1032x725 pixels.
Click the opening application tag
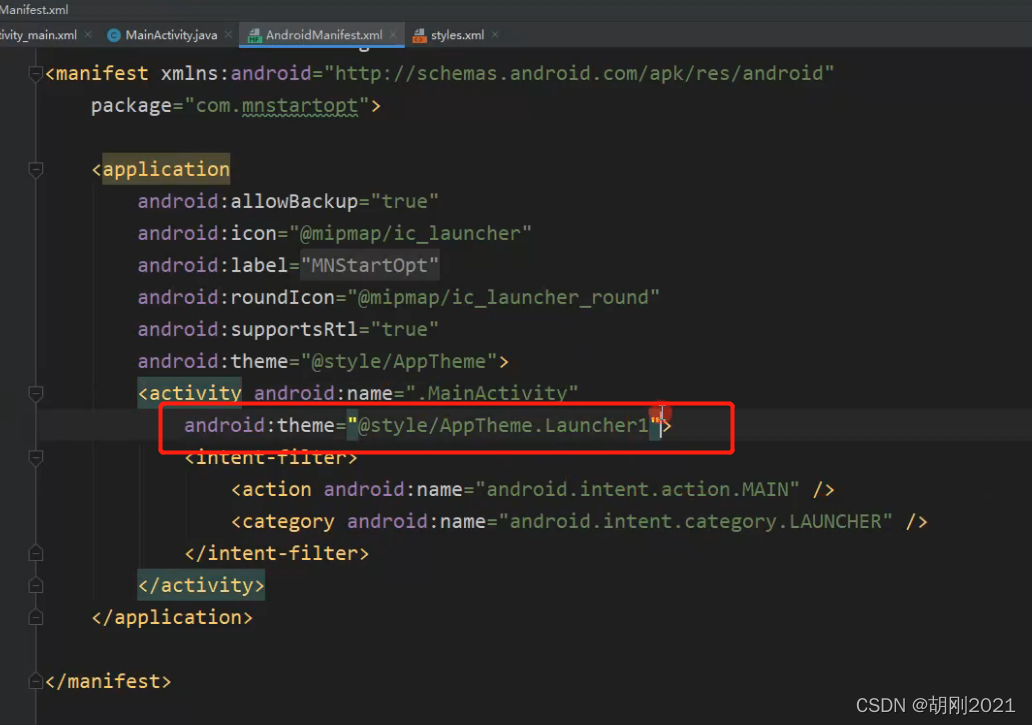pos(161,170)
